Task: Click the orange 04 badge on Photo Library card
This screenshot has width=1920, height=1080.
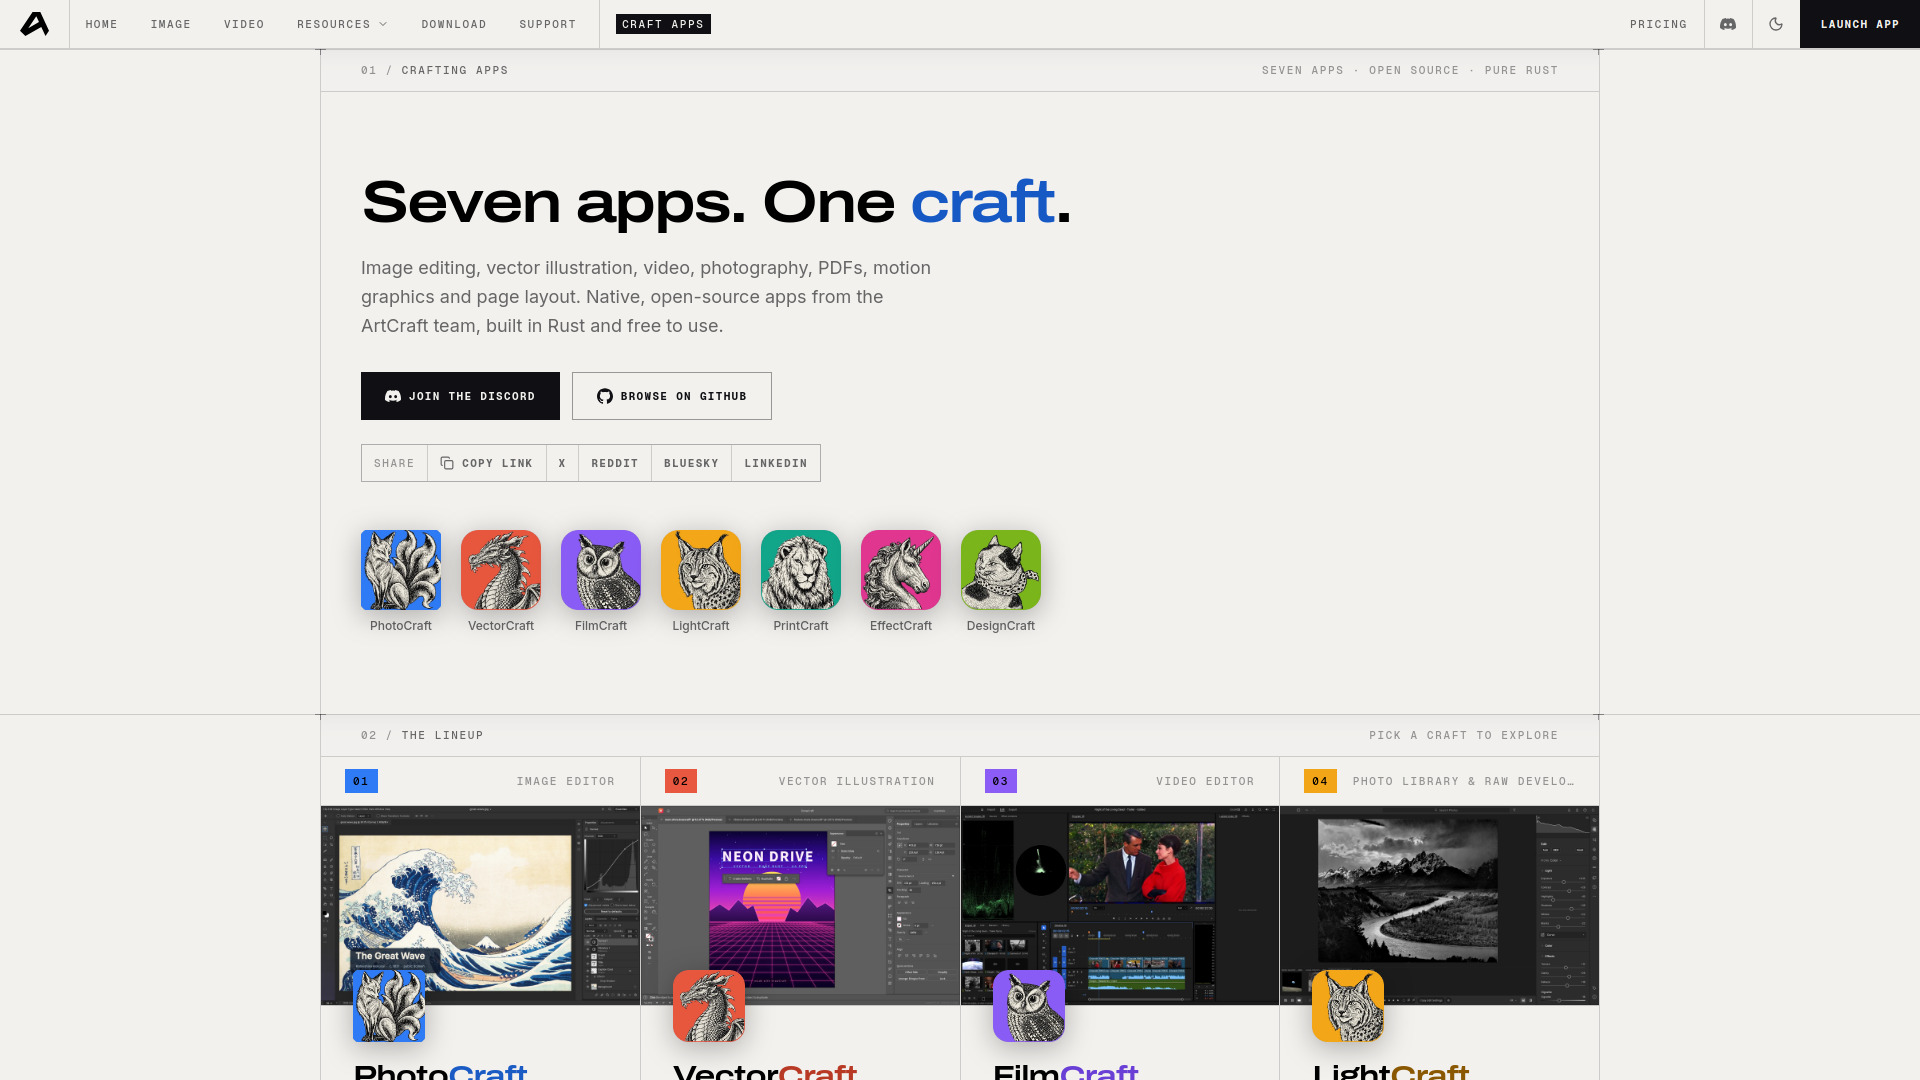Action: pyautogui.click(x=1320, y=781)
